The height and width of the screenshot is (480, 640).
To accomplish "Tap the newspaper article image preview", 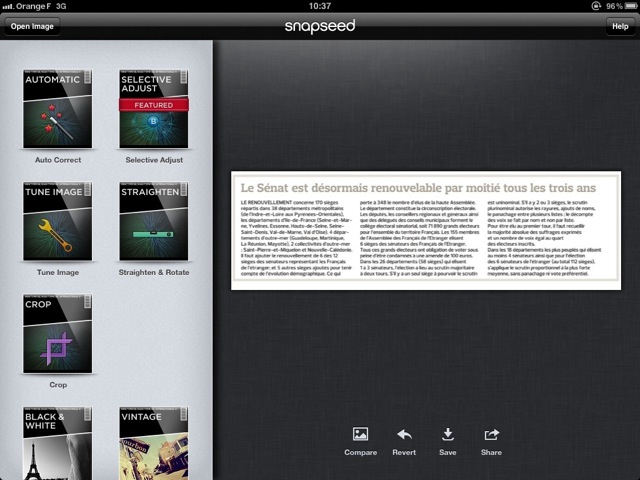I will [x=426, y=232].
